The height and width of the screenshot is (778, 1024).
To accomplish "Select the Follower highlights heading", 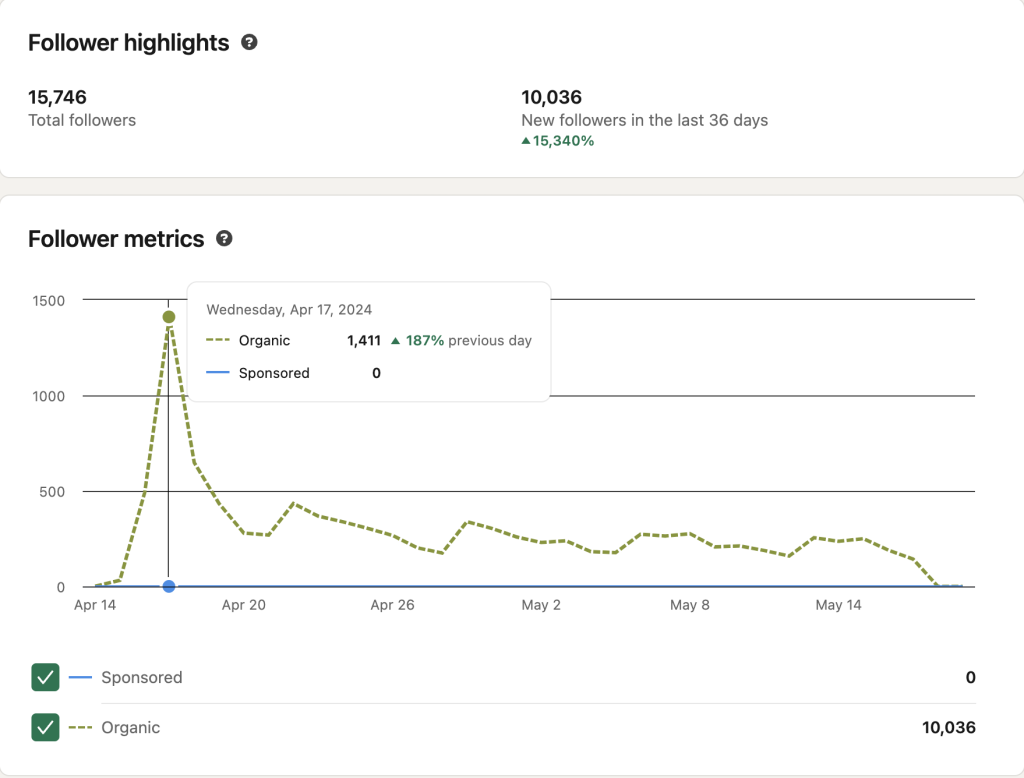I will coord(129,42).
